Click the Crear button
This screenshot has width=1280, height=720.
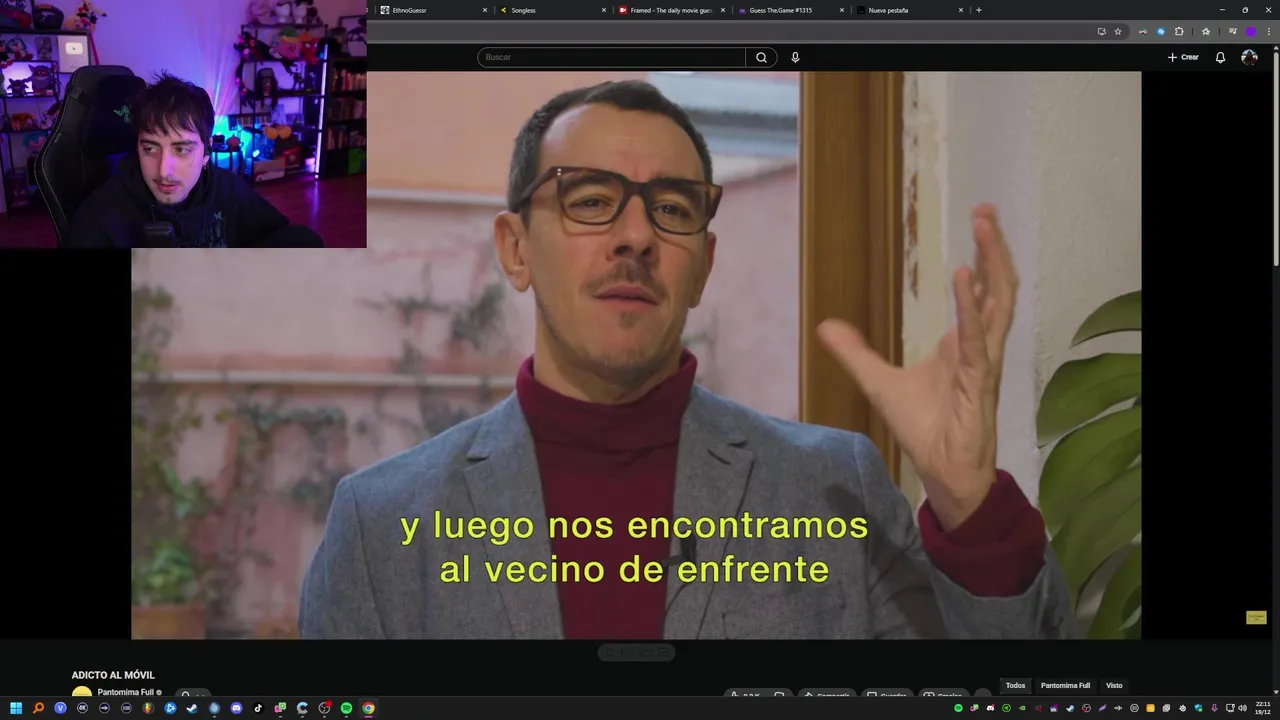(1183, 57)
